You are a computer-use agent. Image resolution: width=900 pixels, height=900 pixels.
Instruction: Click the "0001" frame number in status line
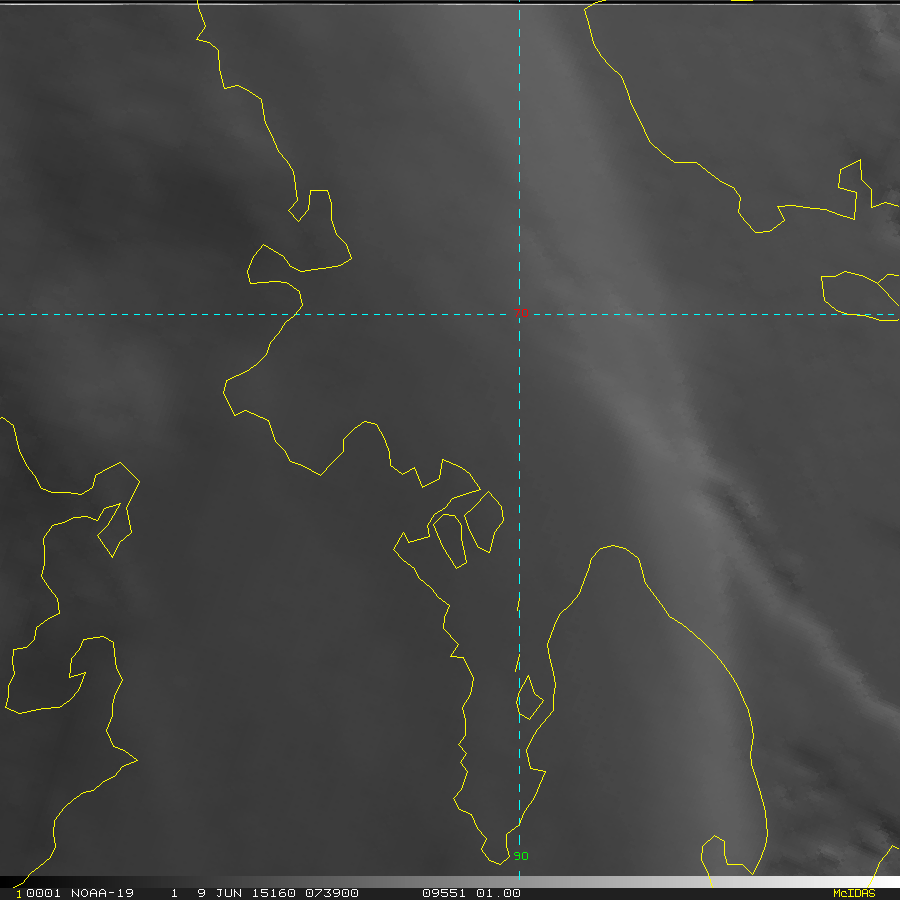coord(44,893)
